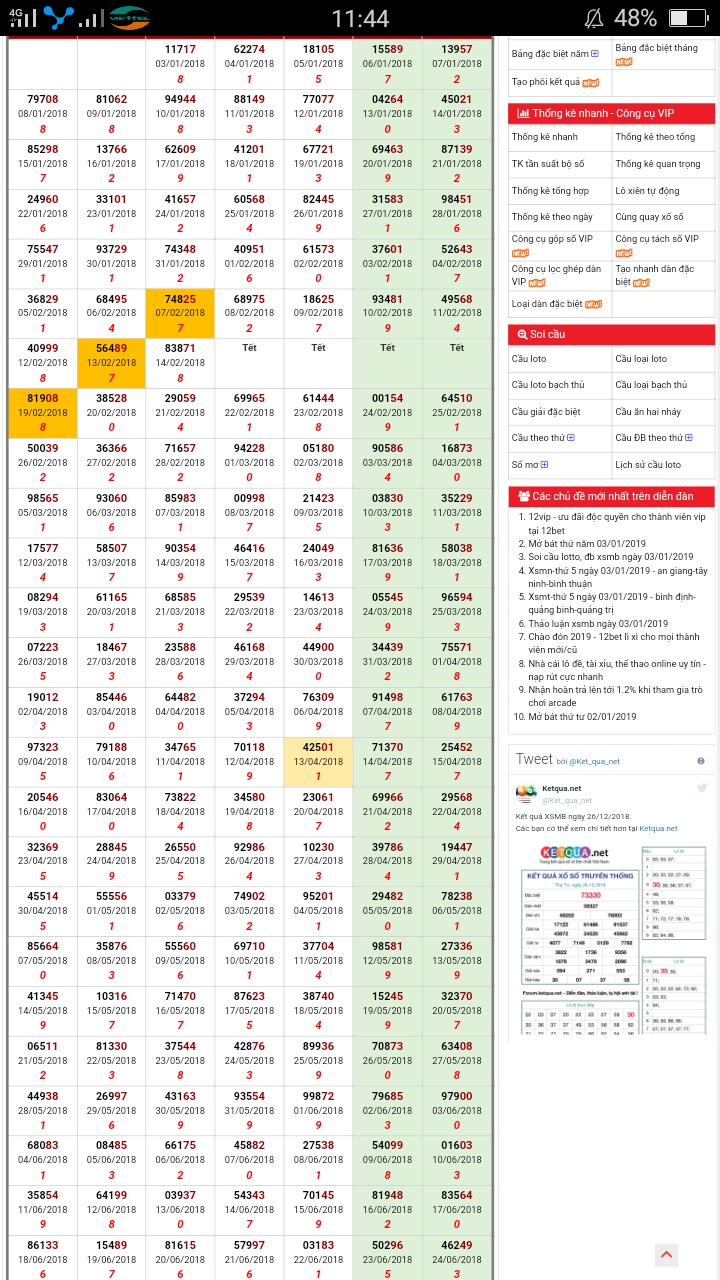The height and width of the screenshot is (1280, 720).
Task: Open Công cụ gộp số VIP link
Action: click(552, 239)
